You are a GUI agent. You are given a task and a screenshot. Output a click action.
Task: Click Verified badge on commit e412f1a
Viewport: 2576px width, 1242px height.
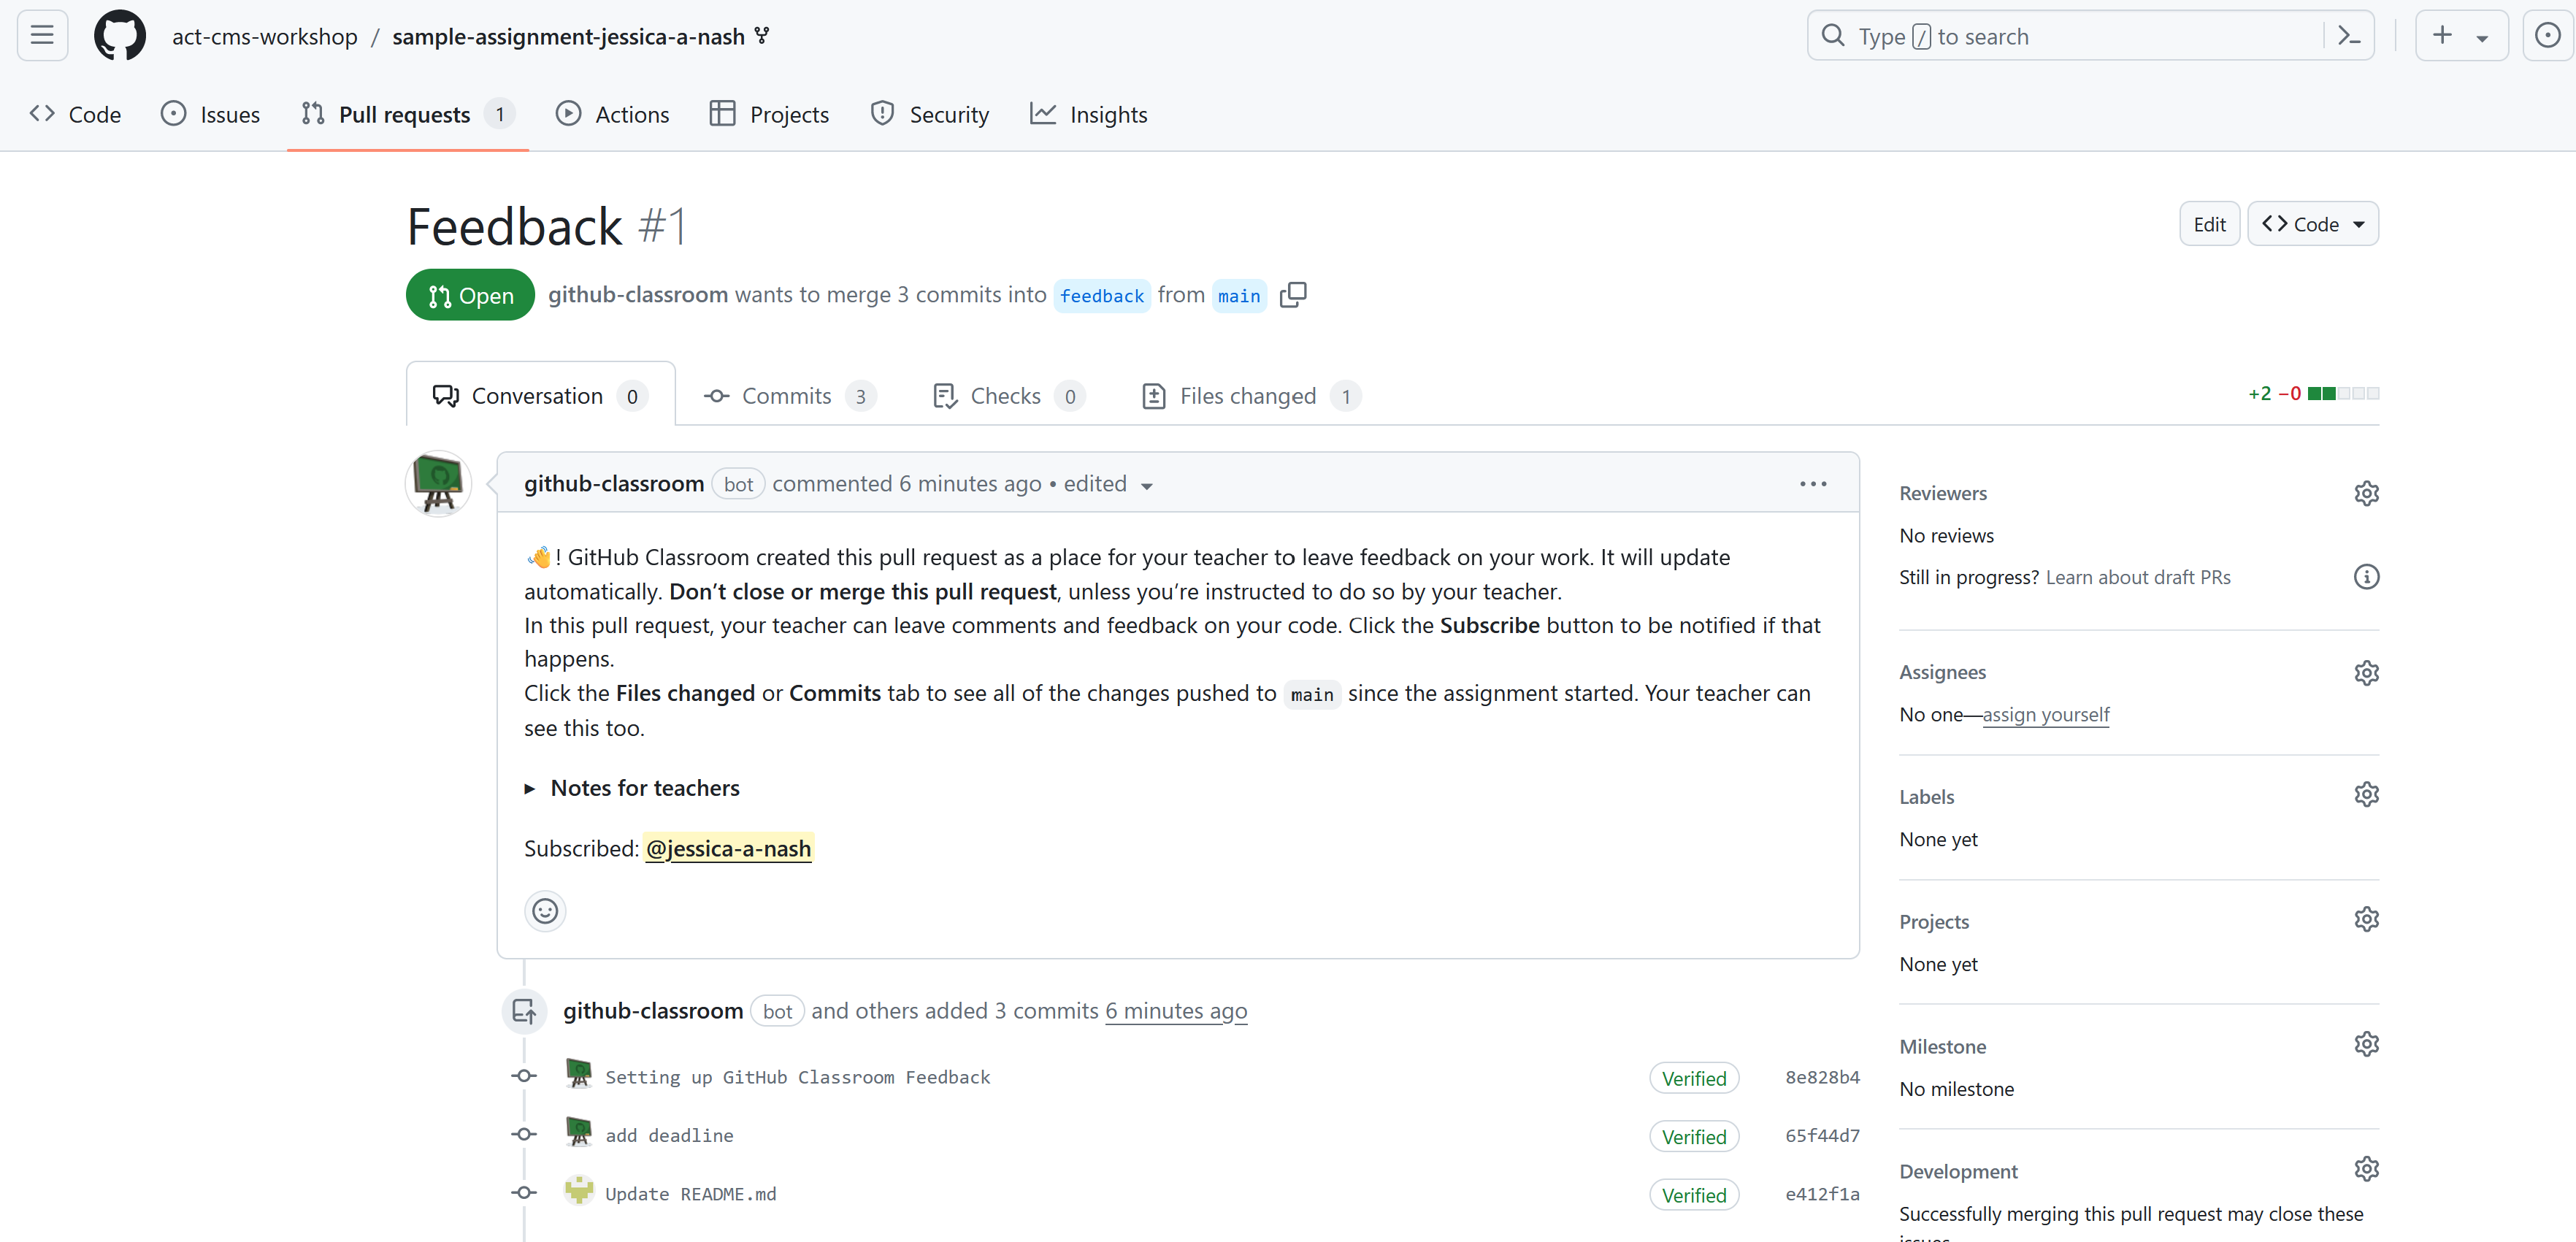(x=1694, y=1195)
